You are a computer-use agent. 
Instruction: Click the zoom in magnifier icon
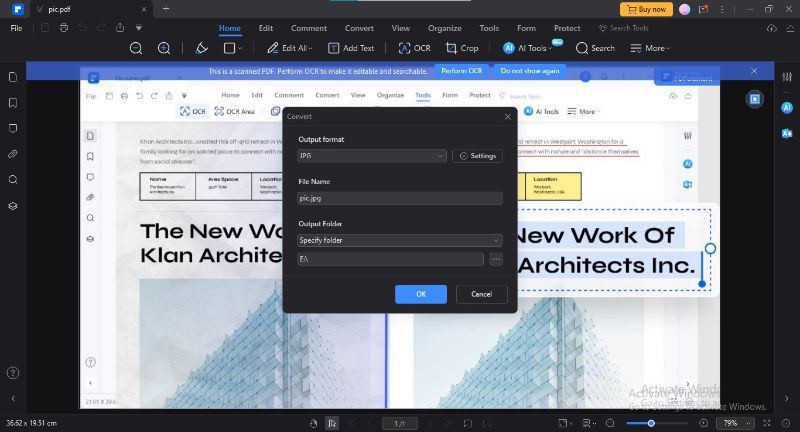(164, 48)
